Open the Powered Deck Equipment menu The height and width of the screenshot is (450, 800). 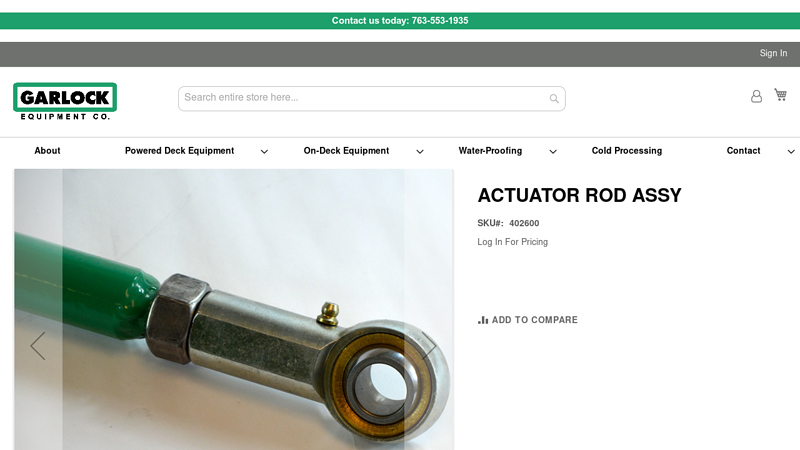180,151
